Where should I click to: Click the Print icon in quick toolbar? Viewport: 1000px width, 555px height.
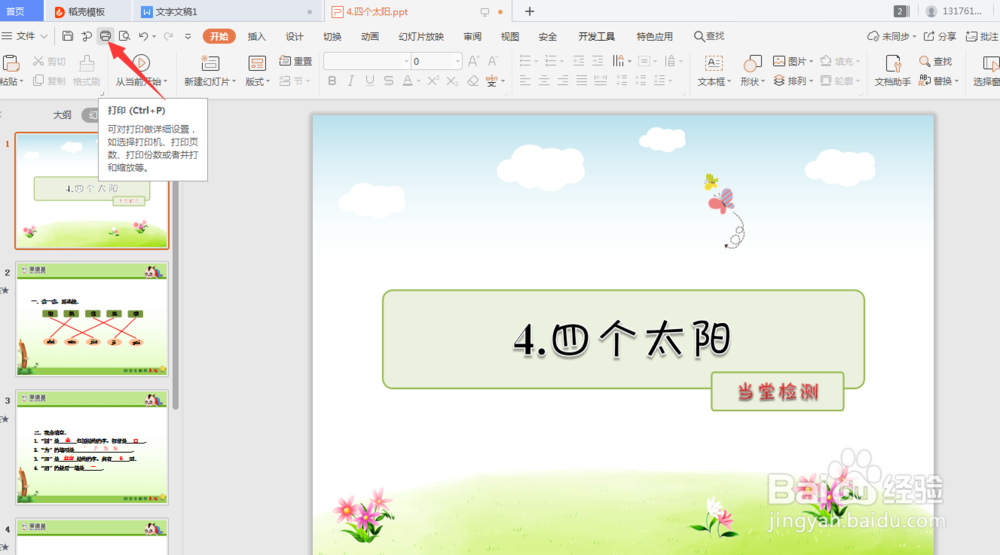(x=105, y=36)
